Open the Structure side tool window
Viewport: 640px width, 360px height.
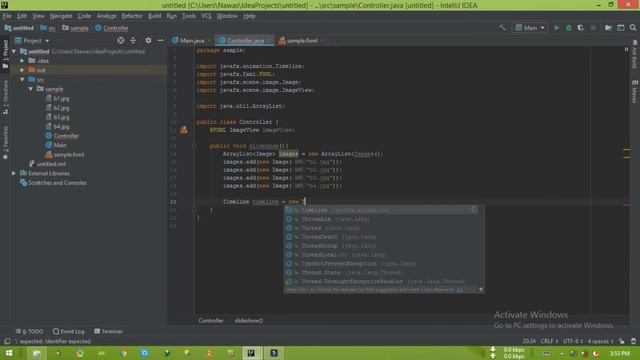pos(5,97)
